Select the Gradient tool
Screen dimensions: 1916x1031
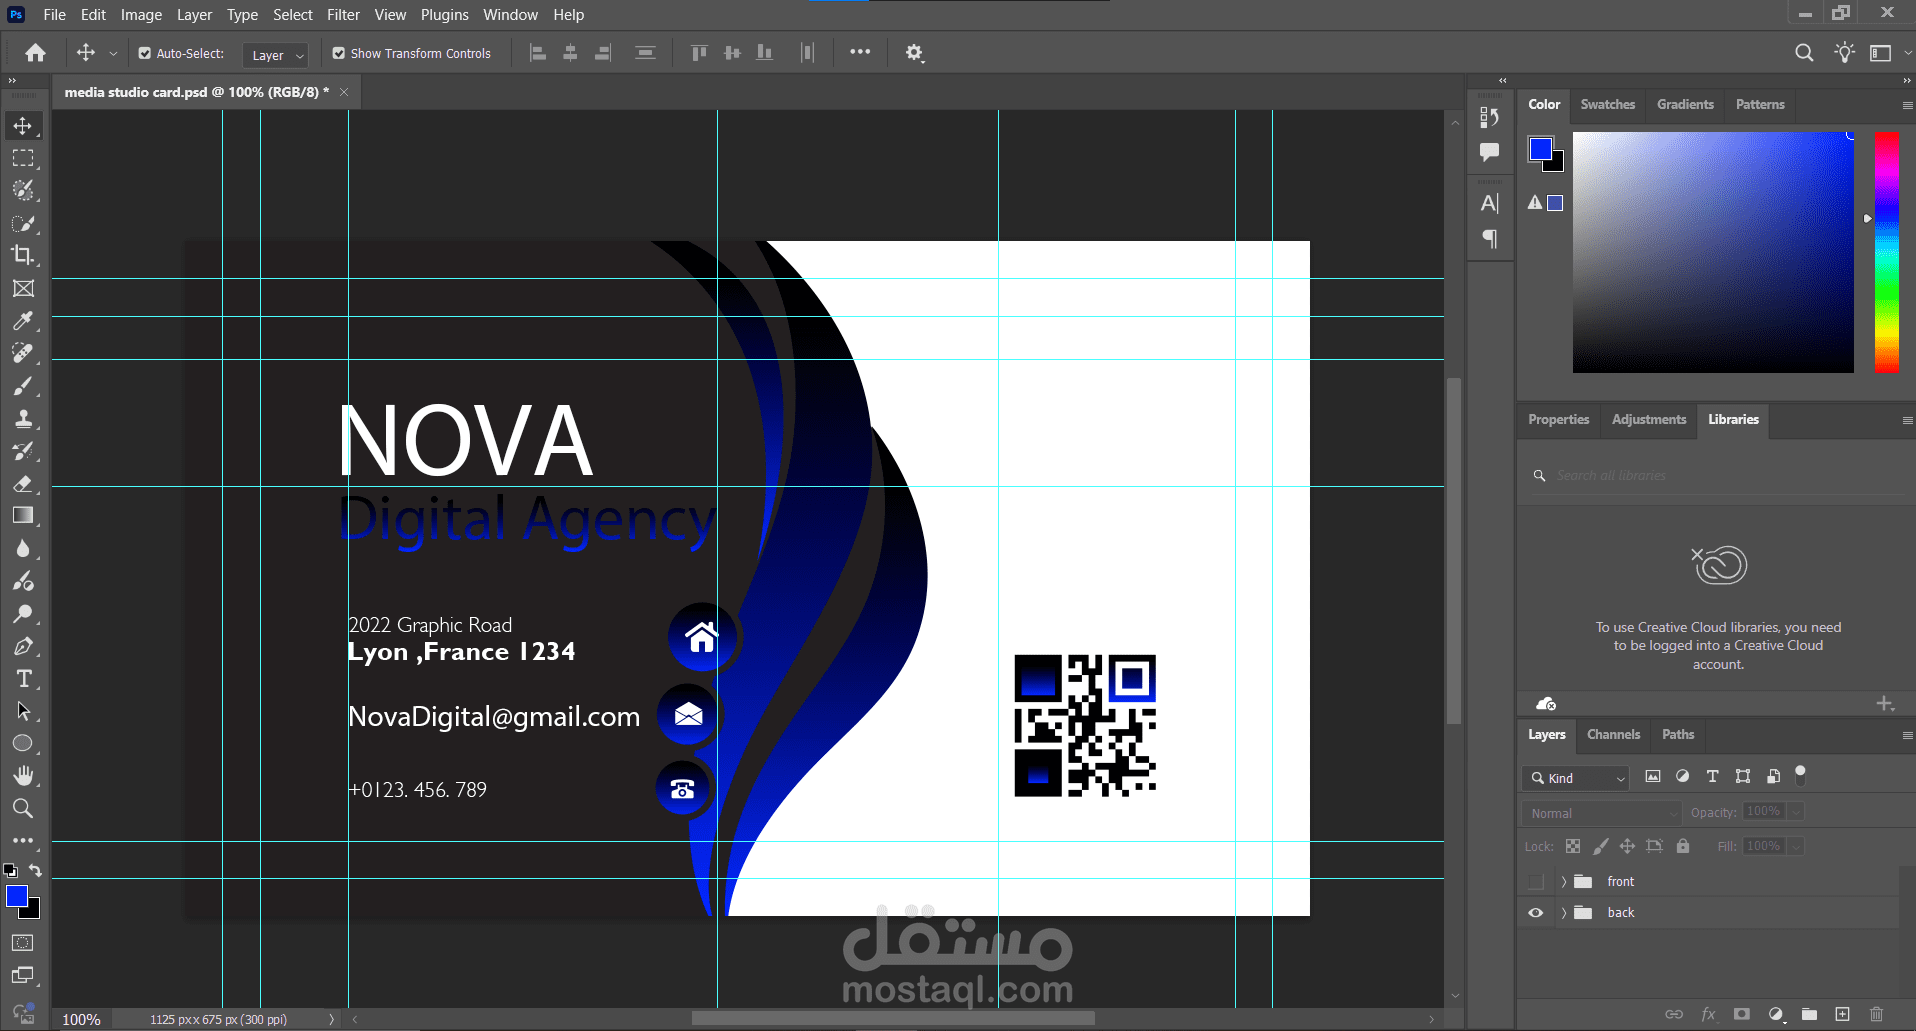pyautogui.click(x=23, y=516)
